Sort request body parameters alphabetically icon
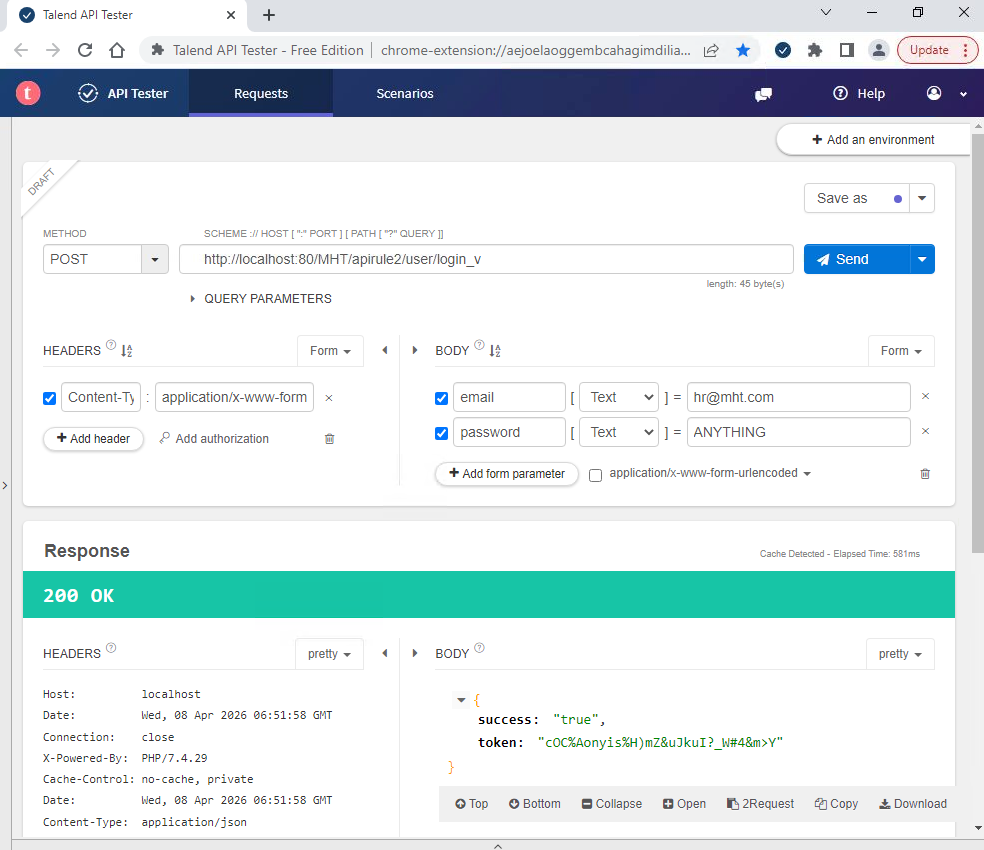This screenshot has height=850, width=984. click(x=495, y=351)
